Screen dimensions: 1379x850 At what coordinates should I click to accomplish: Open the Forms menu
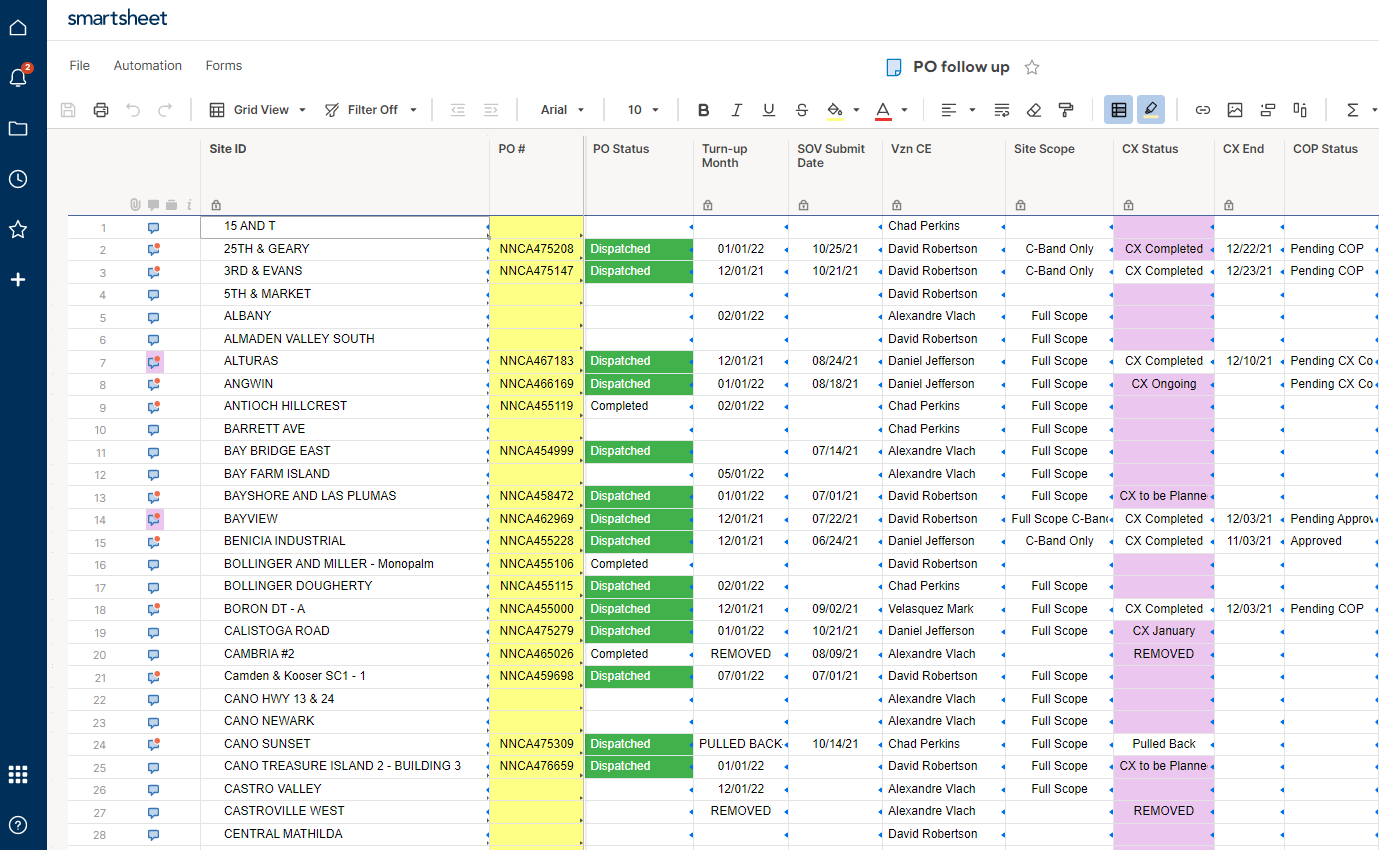pyautogui.click(x=223, y=65)
